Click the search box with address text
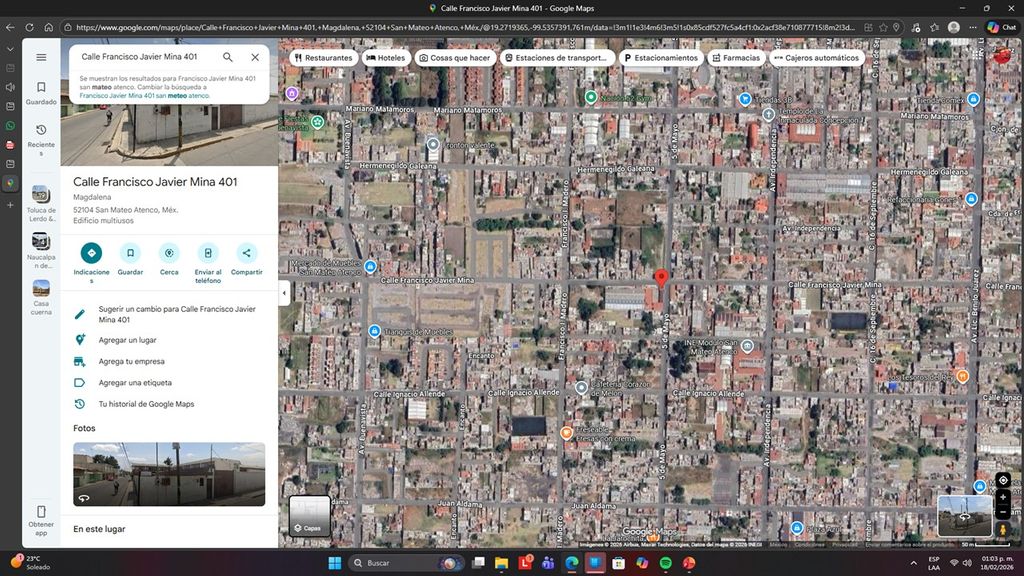This screenshot has height=576, width=1024. [145, 58]
